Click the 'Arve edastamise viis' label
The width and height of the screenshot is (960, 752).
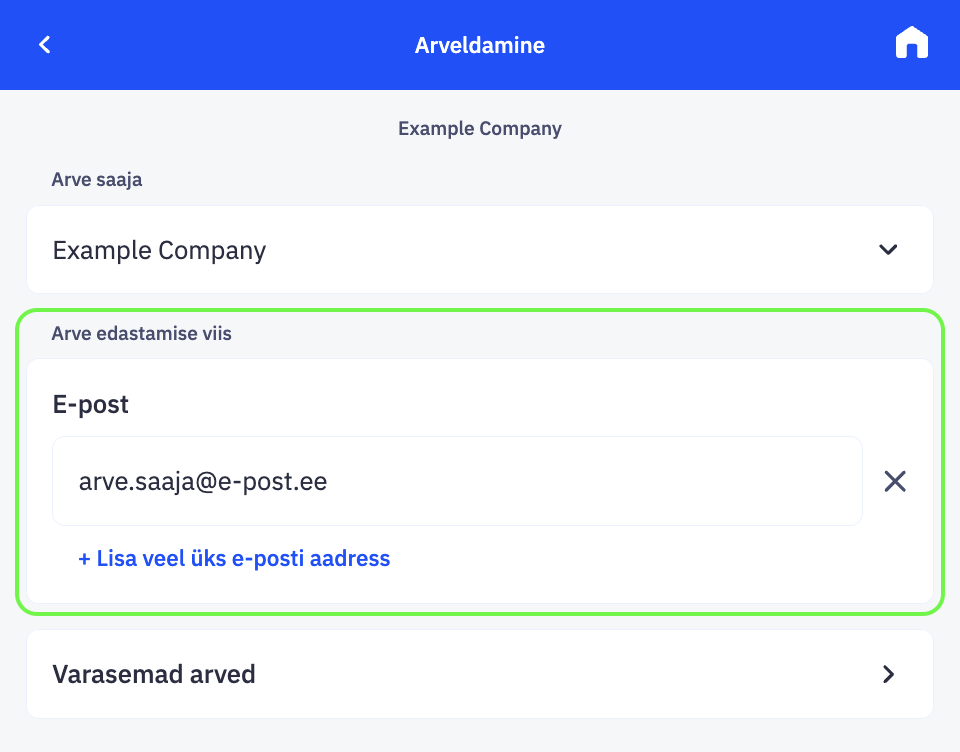[x=141, y=334]
